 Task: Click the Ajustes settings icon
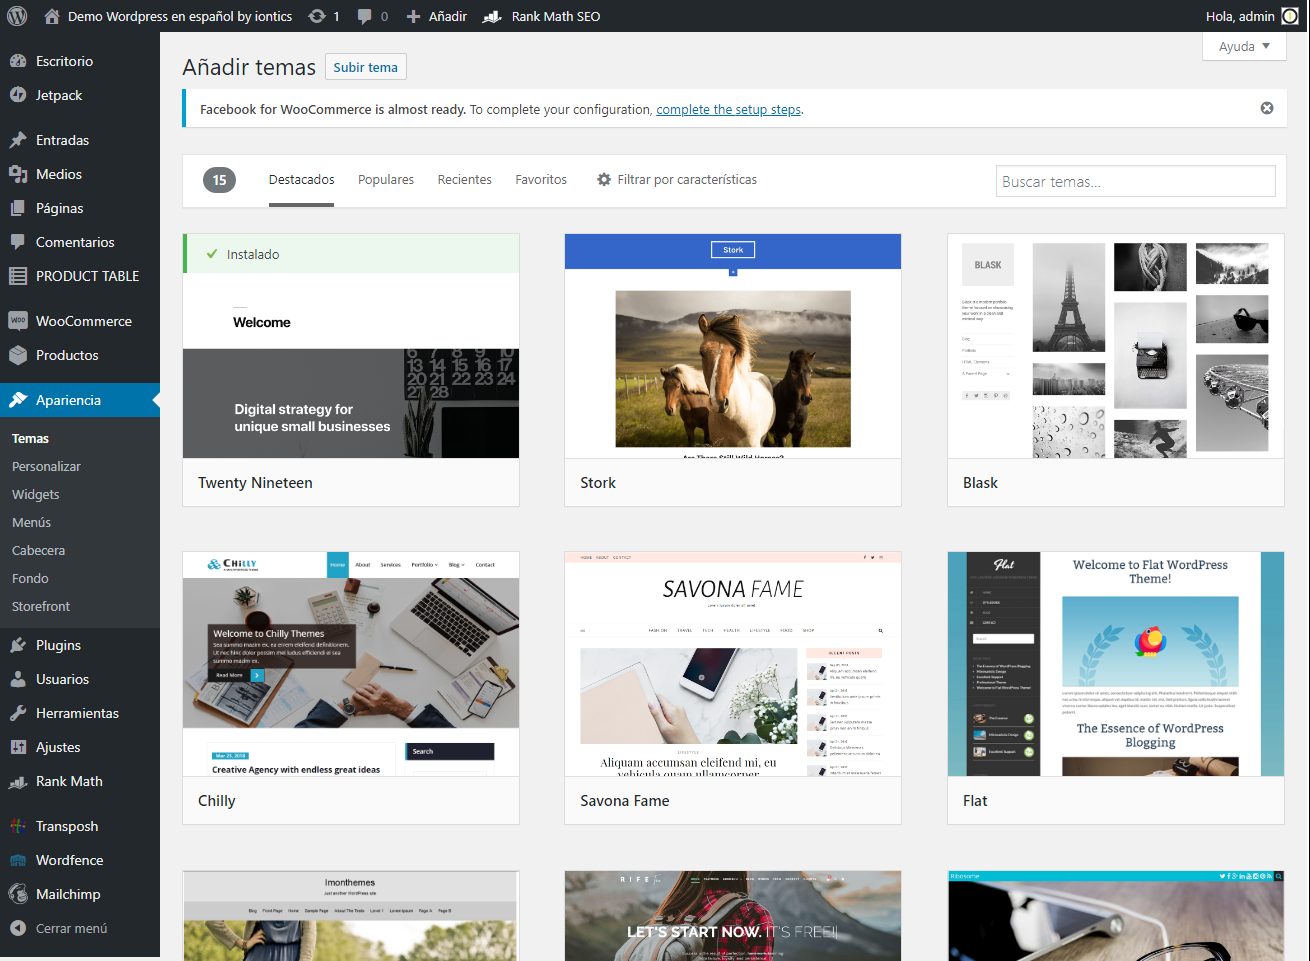[18, 747]
